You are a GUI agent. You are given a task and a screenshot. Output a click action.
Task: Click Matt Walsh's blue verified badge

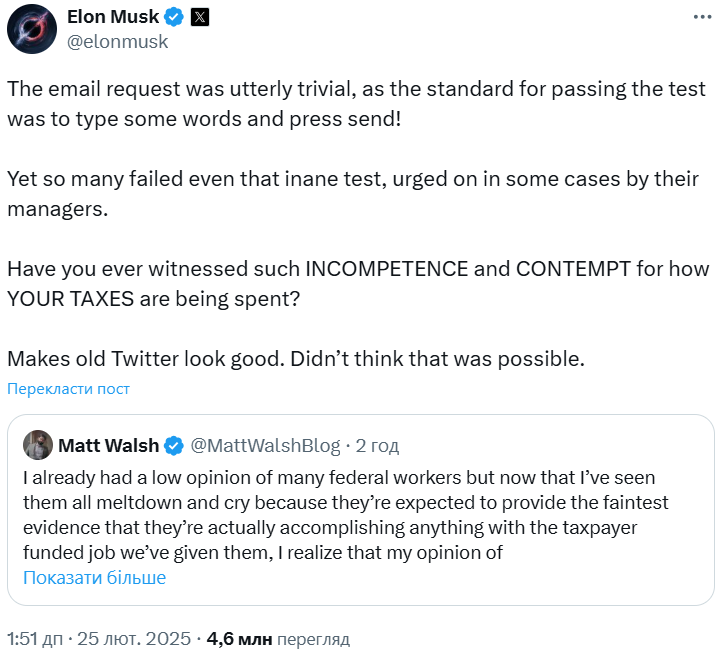(173, 444)
